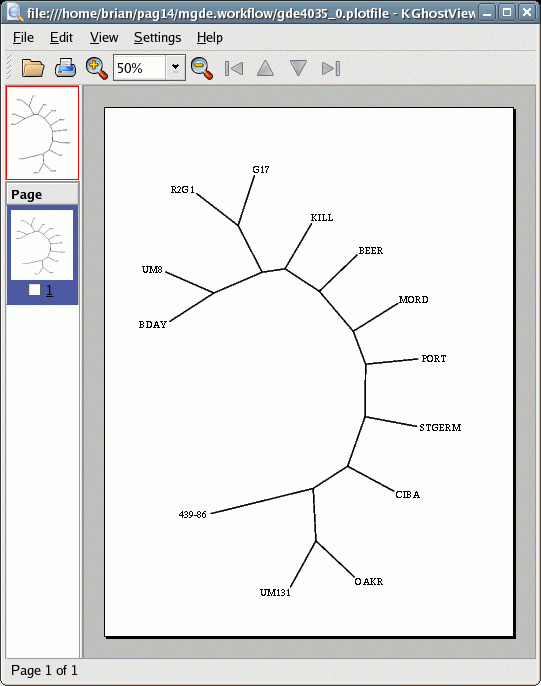Viewport: 541px width, 686px height.
Task: Jump to last page icon
Action: [x=331, y=68]
